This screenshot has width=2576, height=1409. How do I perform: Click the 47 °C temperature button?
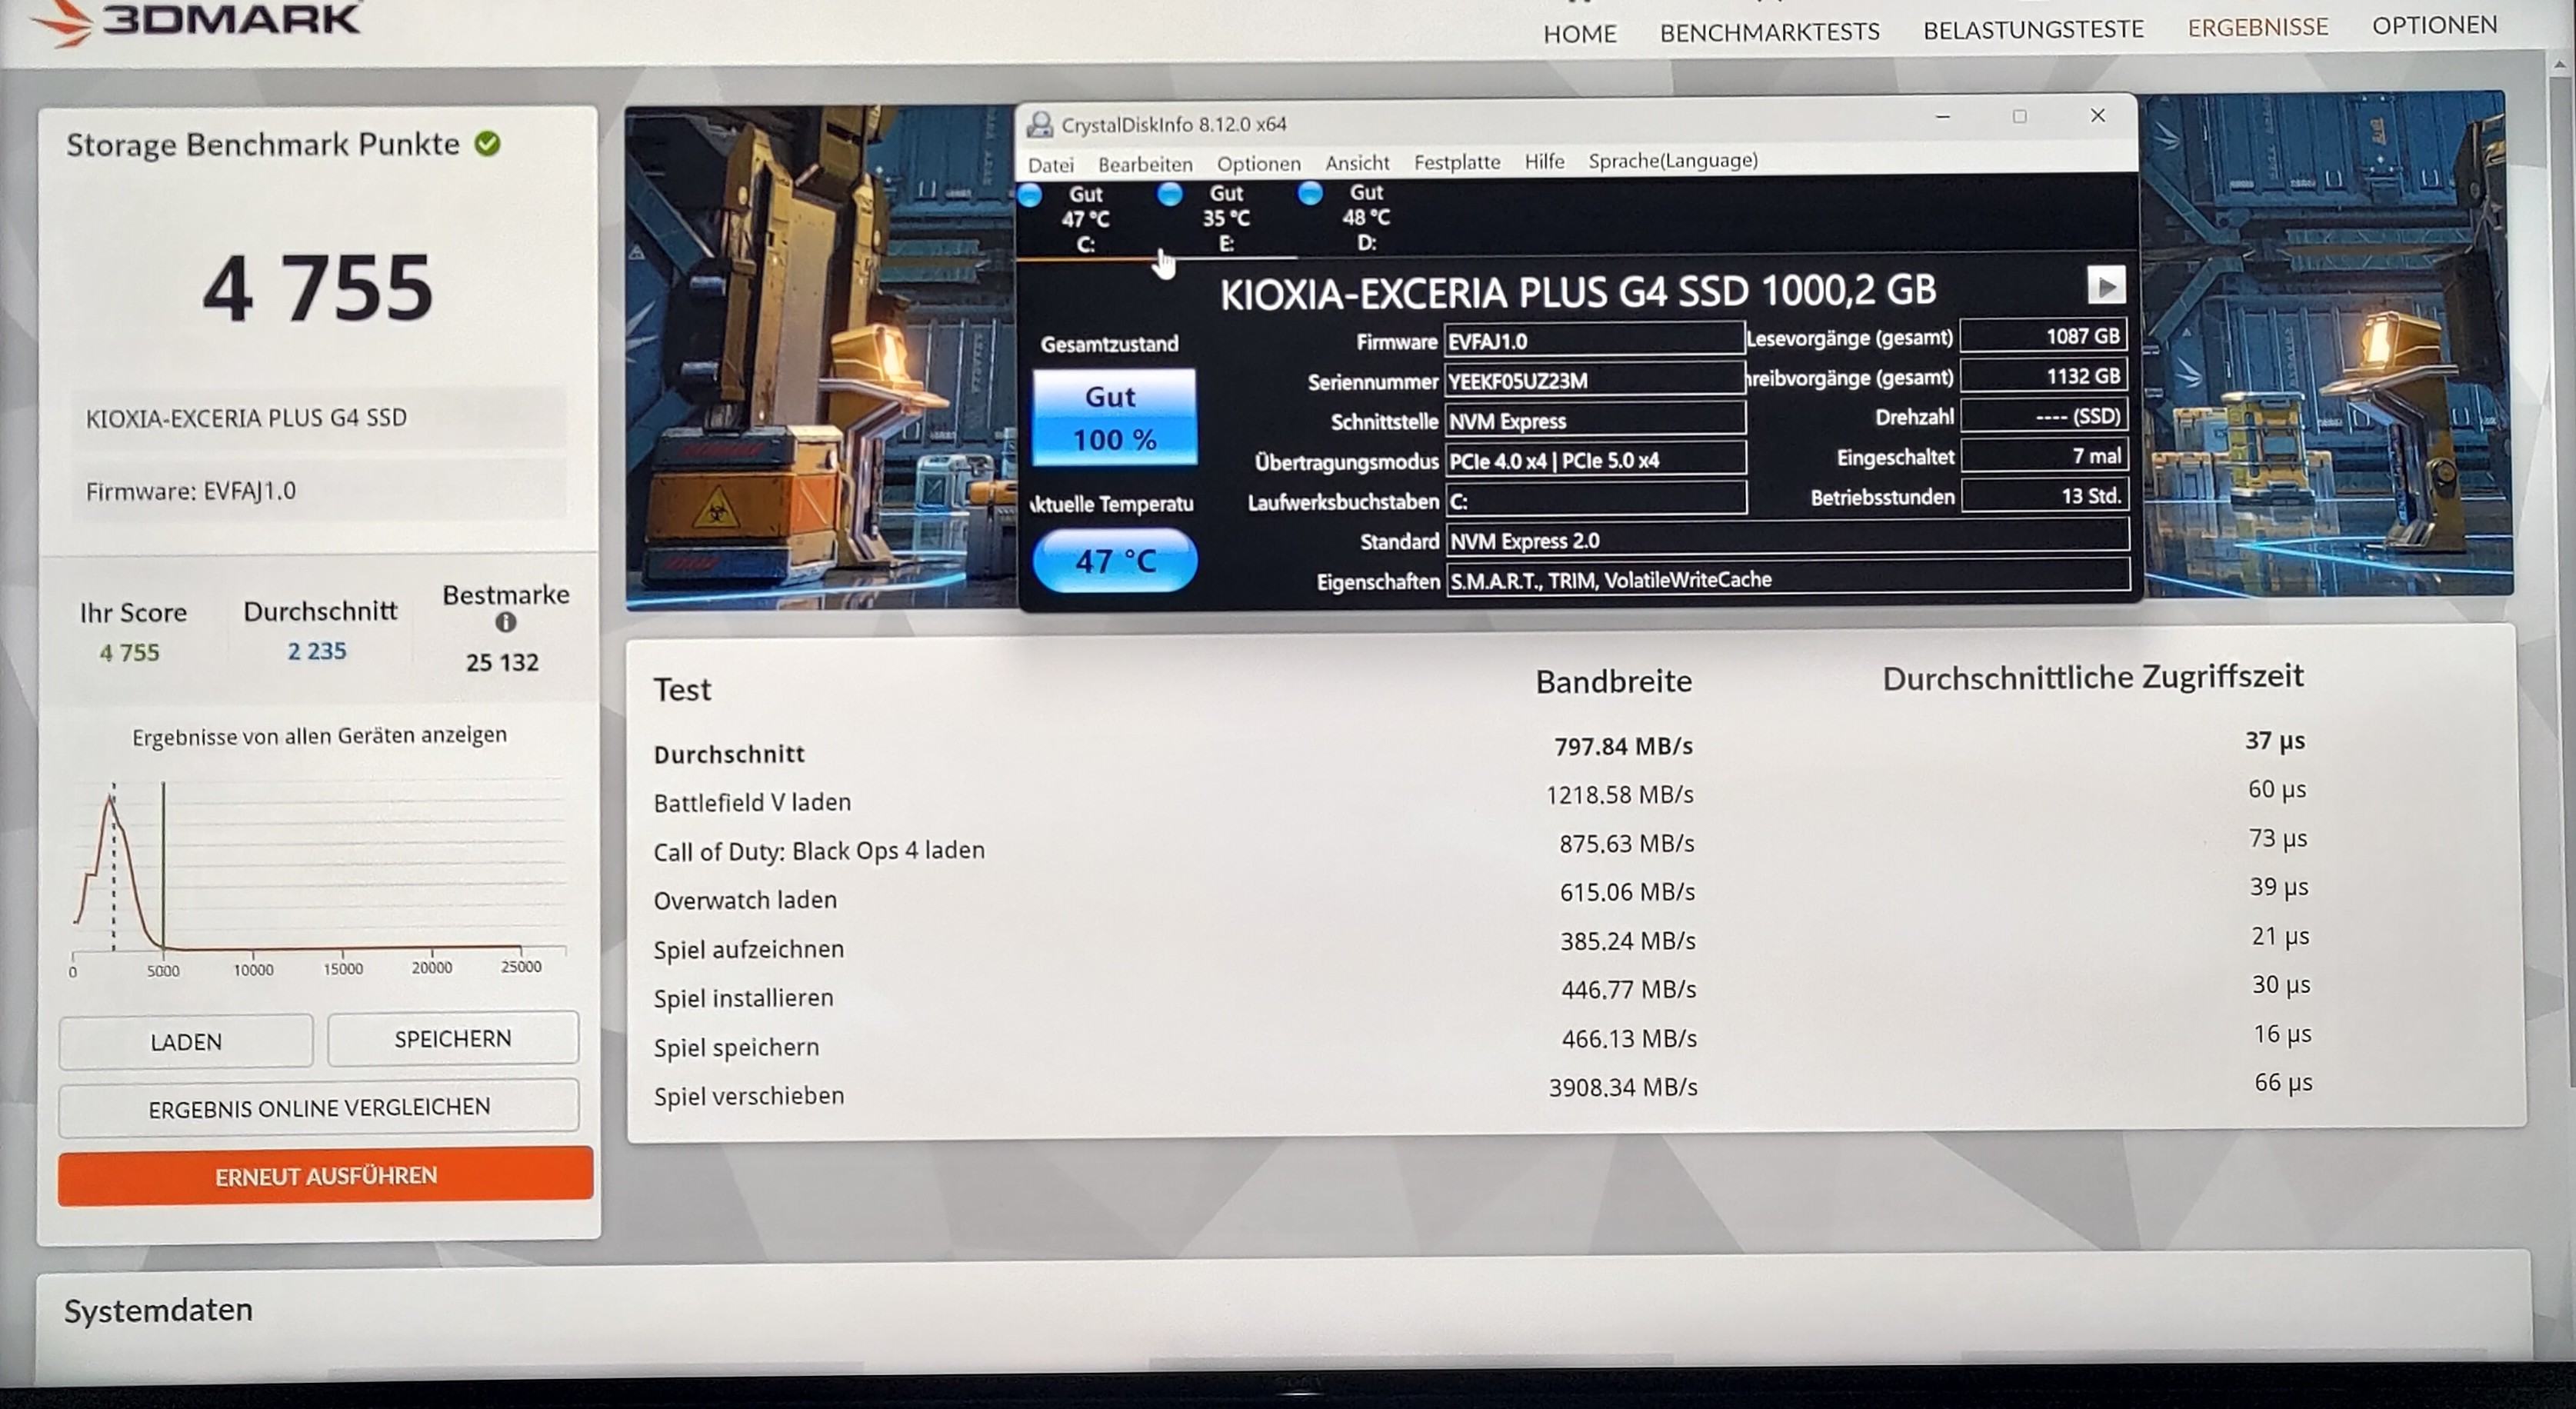[x=1114, y=561]
